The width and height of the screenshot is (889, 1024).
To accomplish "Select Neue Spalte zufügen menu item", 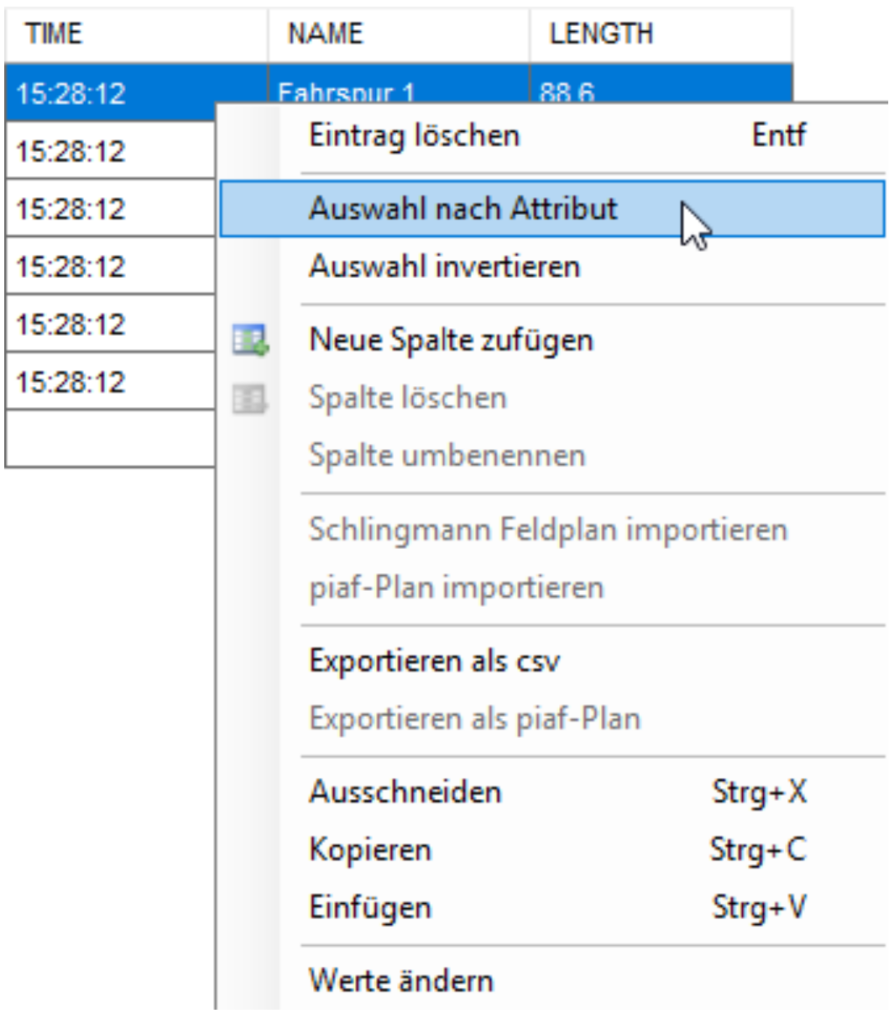I will (451, 340).
